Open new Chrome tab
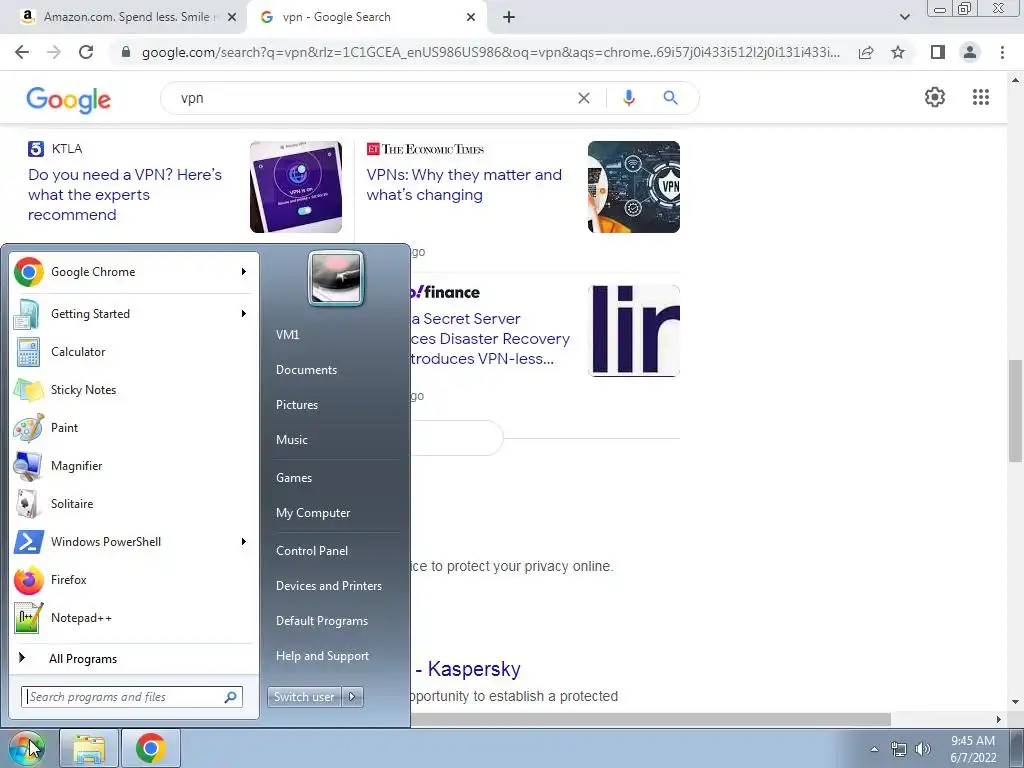 pyautogui.click(x=509, y=17)
